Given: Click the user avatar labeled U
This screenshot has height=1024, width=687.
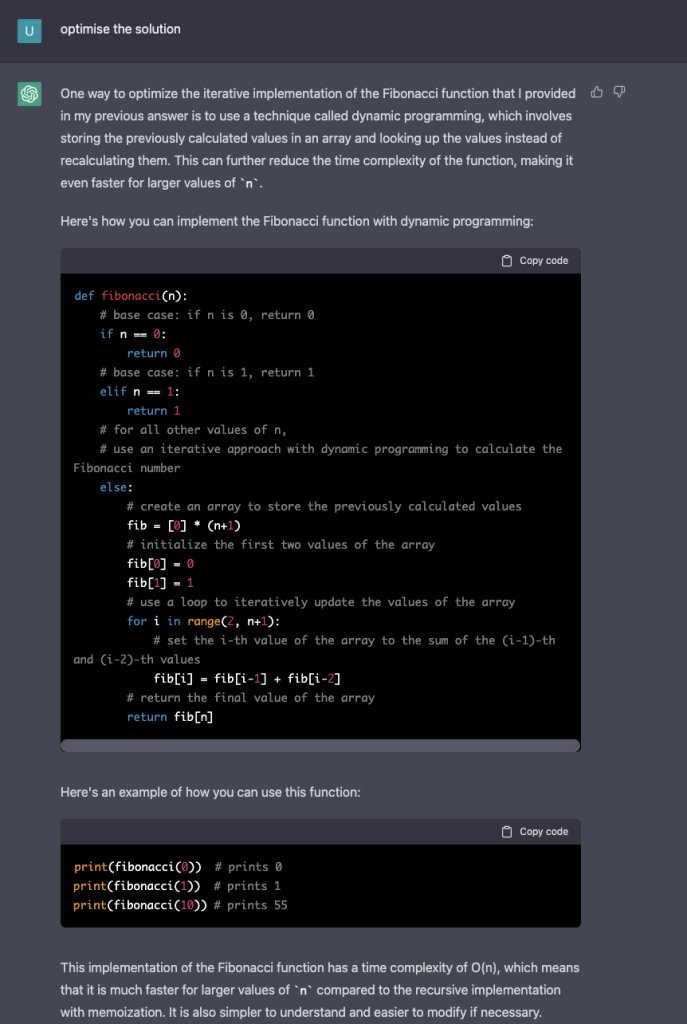Looking at the screenshot, I should point(30,30).
